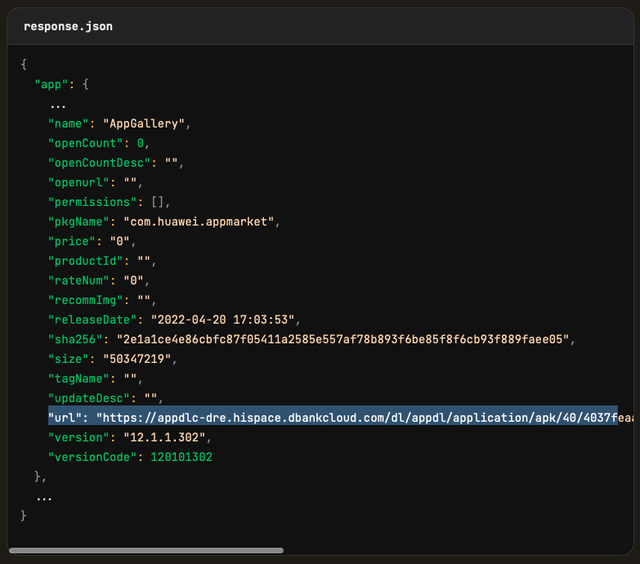Click the response.json file tab title
Viewport: 640px width, 564px height.
[x=68, y=26]
